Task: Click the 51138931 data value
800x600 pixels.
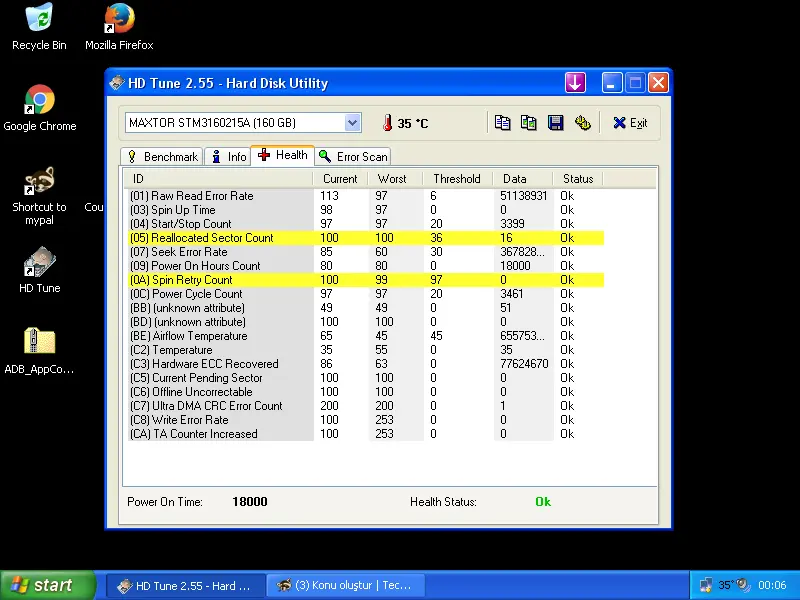Action: click(523, 196)
